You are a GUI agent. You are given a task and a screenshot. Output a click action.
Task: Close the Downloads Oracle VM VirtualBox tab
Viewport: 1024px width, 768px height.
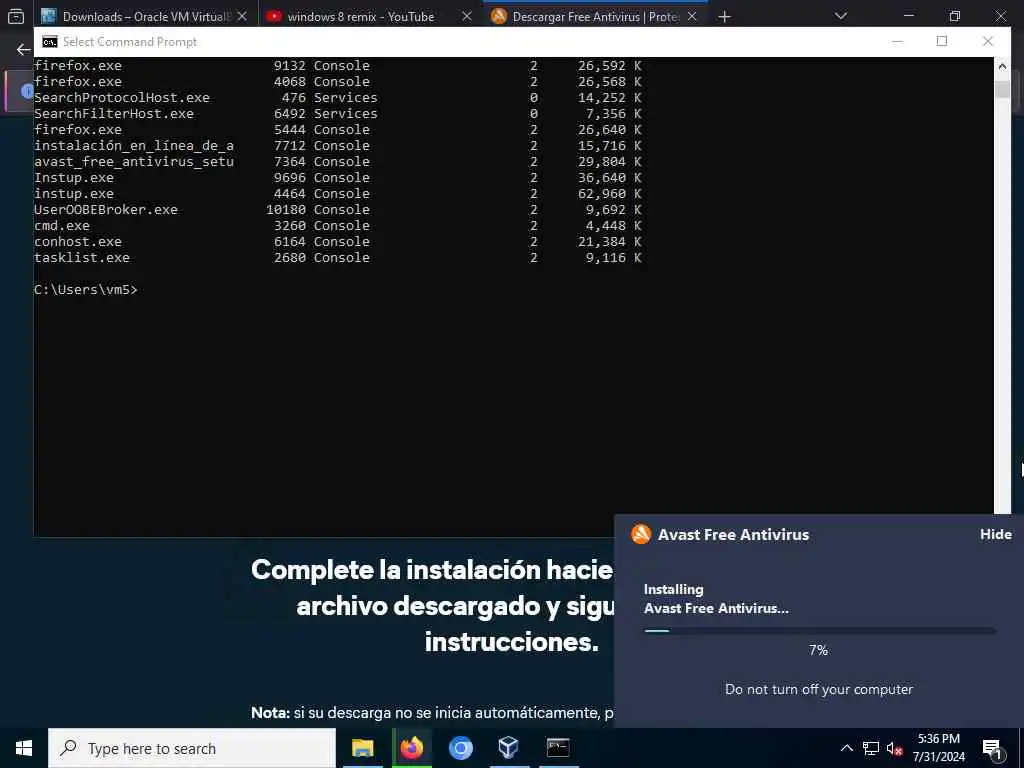(x=242, y=16)
